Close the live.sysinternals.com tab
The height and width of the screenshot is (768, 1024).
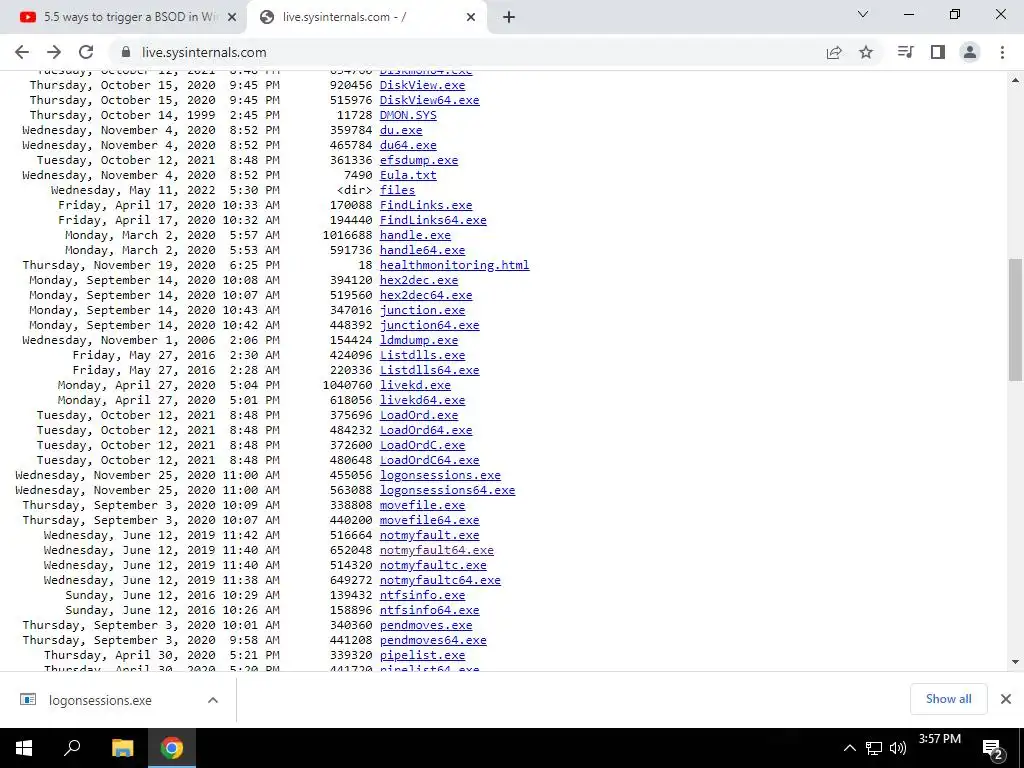pyautogui.click(x=470, y=18)
